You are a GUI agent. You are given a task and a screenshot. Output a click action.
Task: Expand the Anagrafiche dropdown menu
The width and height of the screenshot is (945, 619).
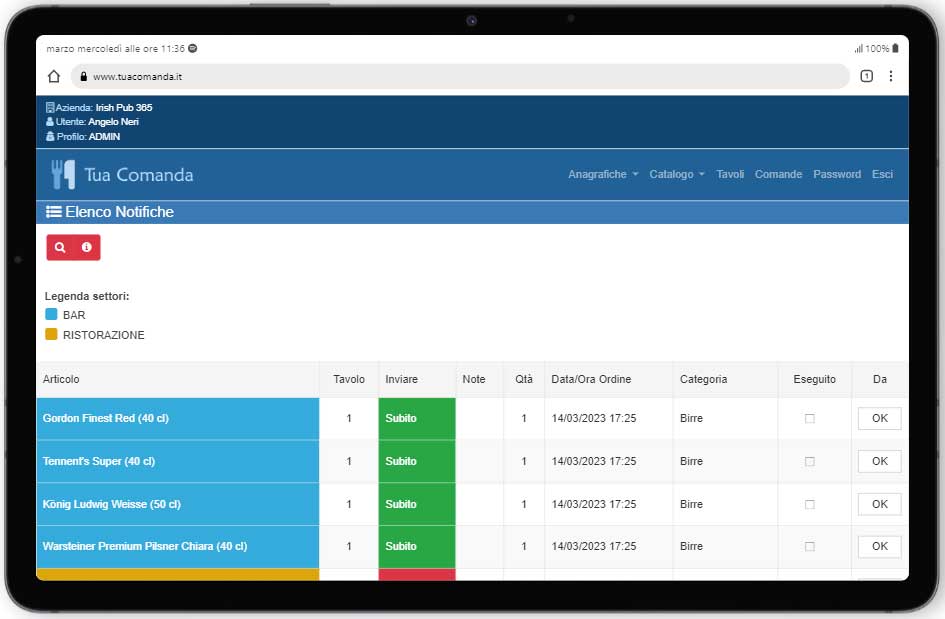(x=603, y=174)
